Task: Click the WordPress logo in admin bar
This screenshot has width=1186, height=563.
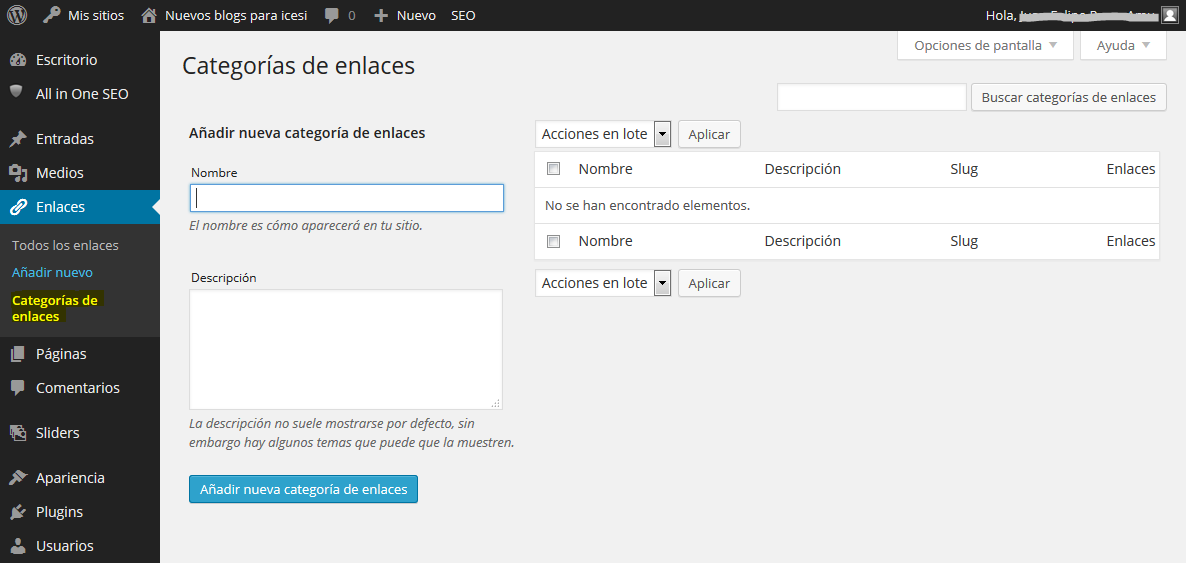Action: [17, 15]
